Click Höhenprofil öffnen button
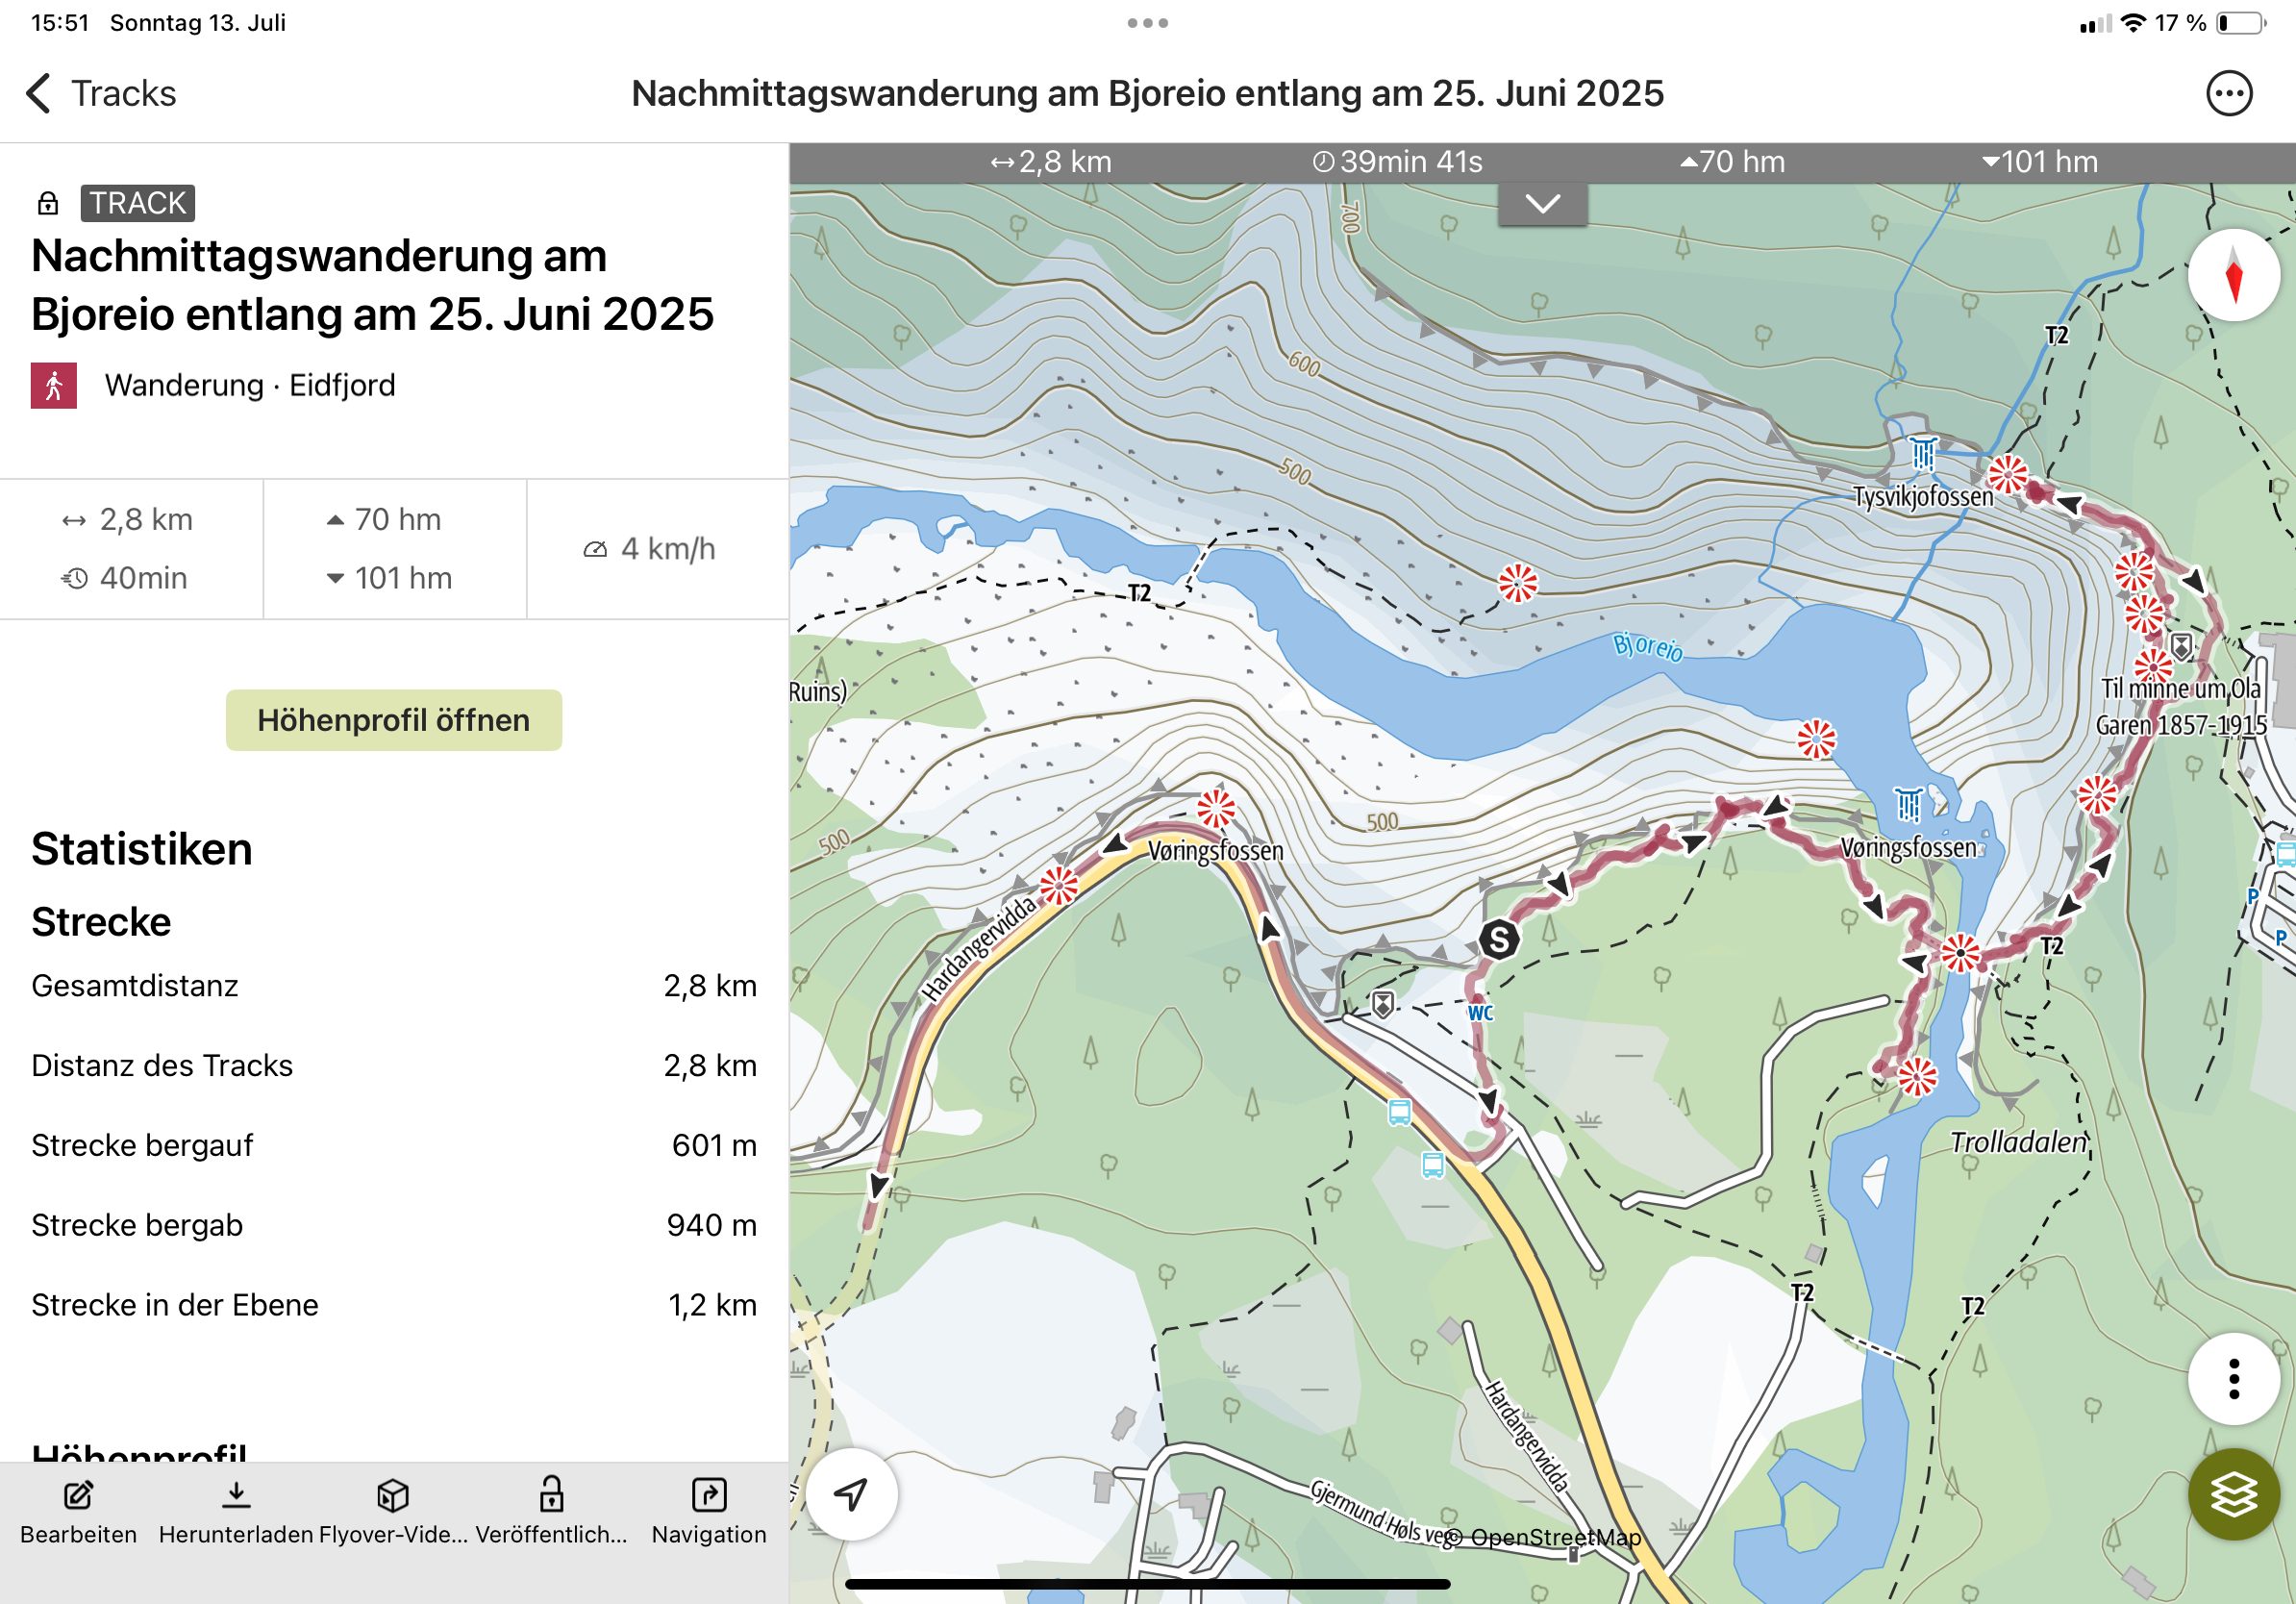 coord(393,720)
